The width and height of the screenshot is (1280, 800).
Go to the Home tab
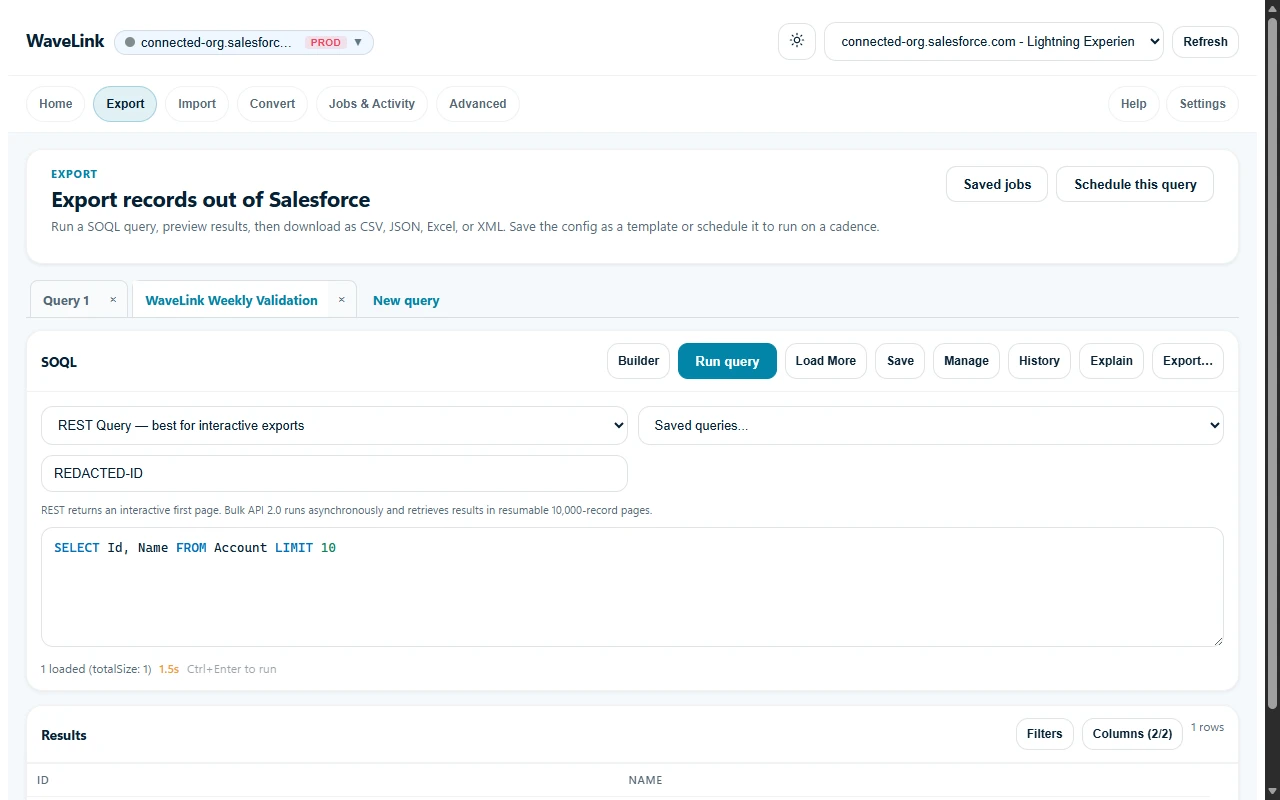(56, 104)
